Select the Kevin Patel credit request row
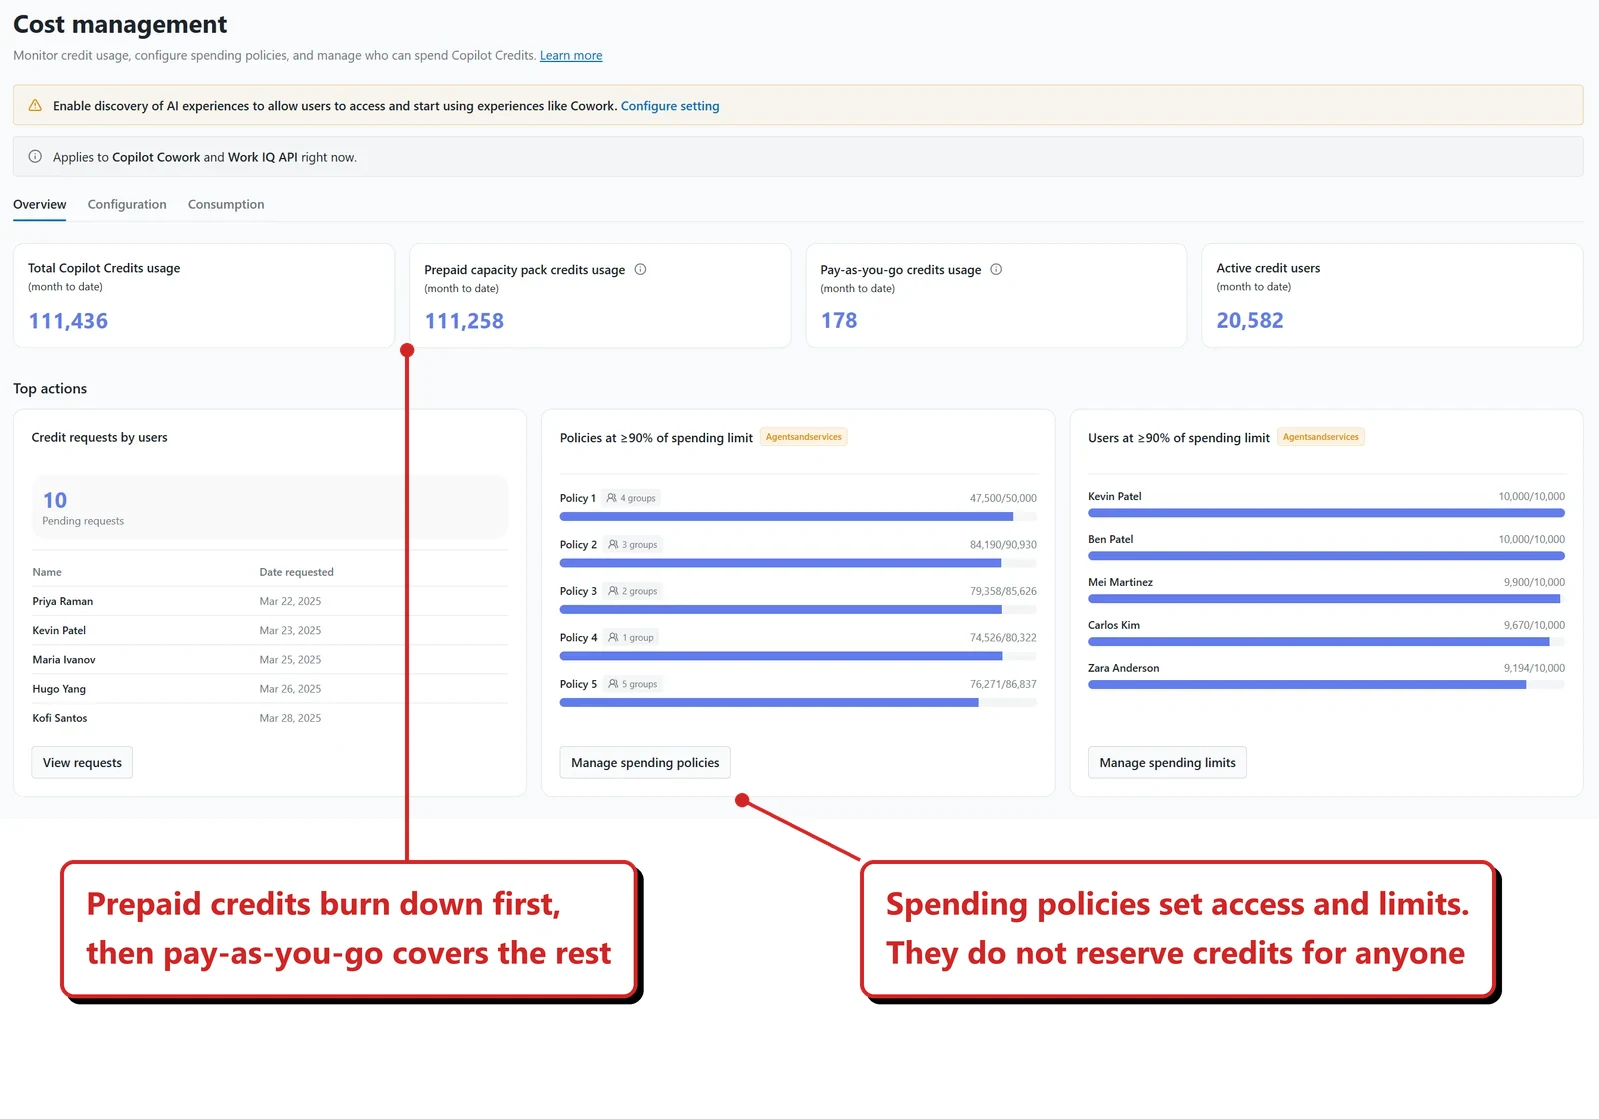This screenshot has height=1119, width=1599. [270, 630]
